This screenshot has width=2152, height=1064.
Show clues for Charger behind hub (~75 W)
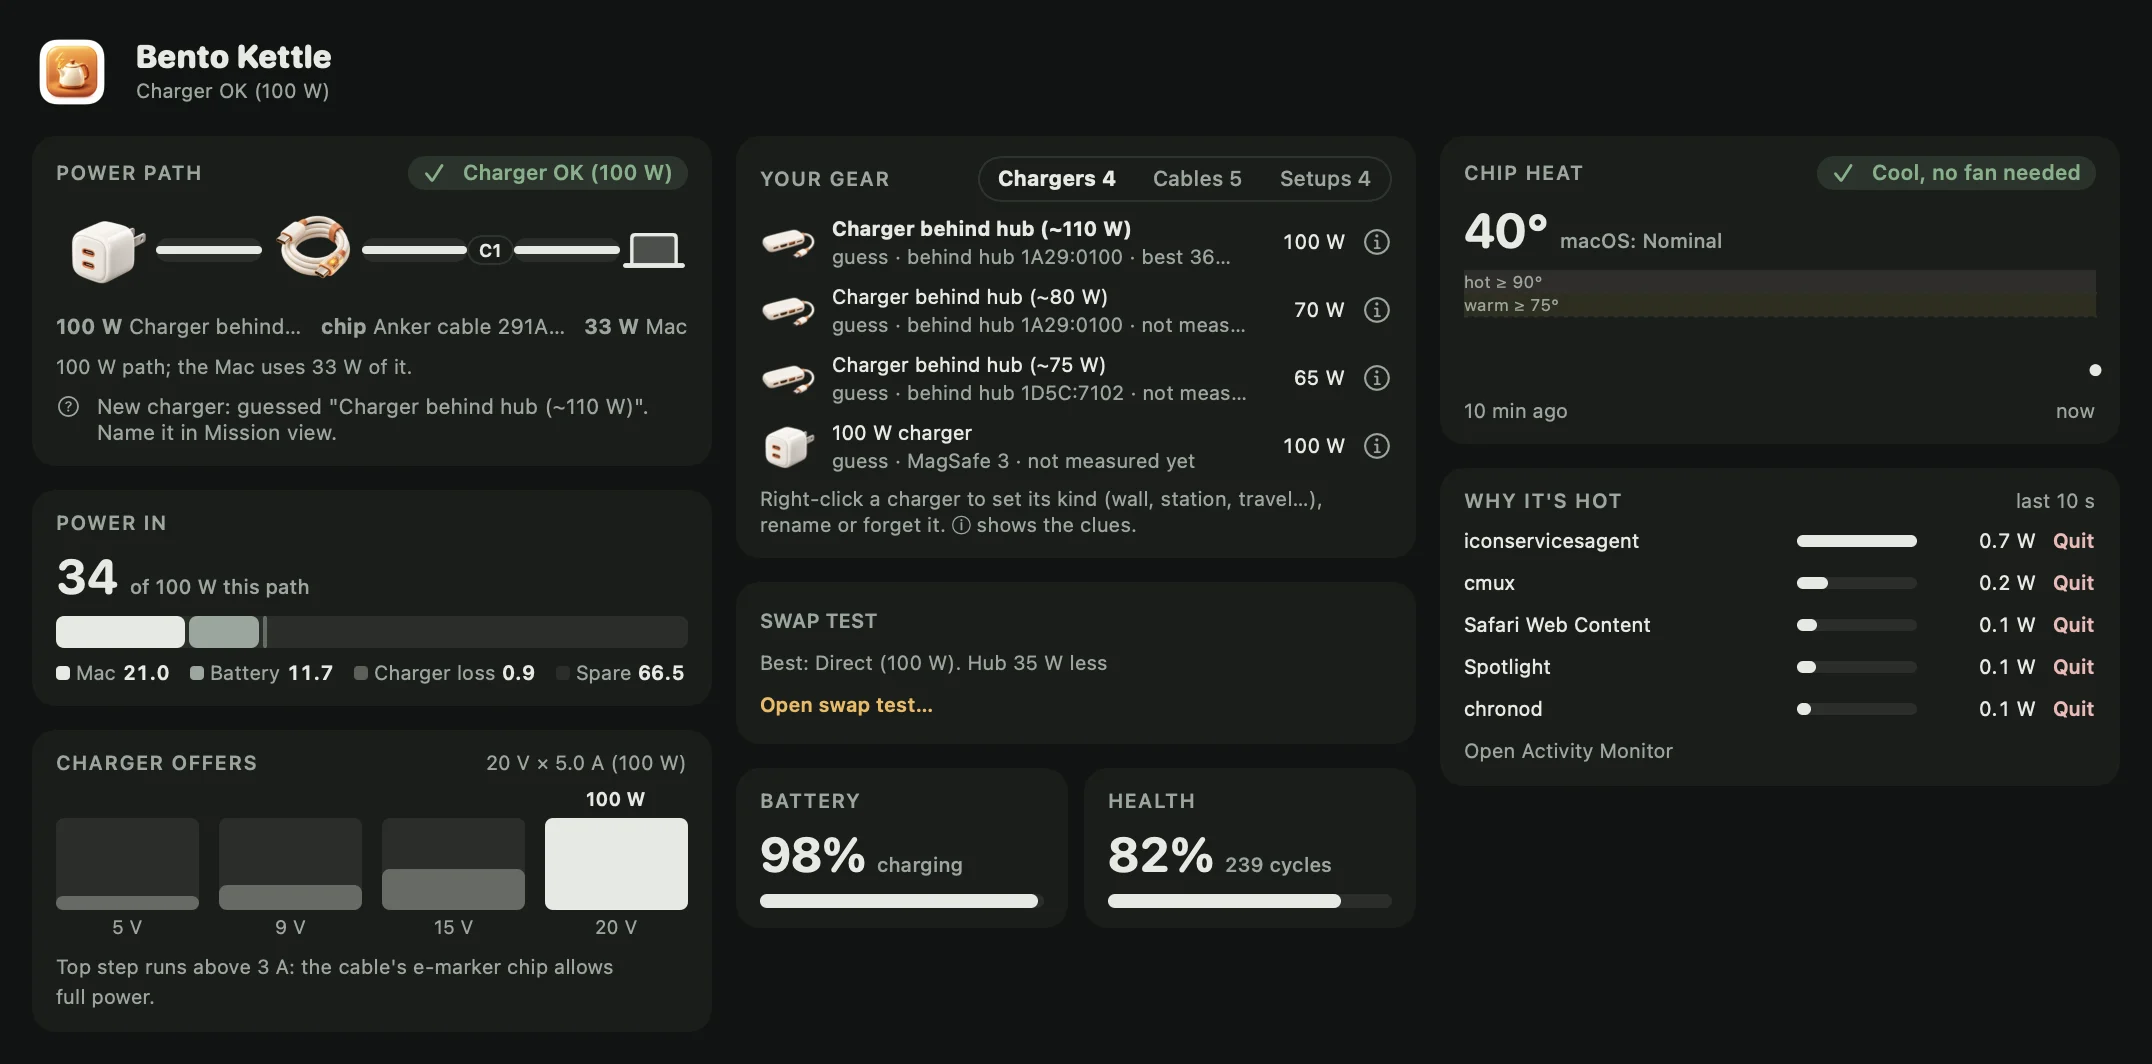(x=1377, y=378)
